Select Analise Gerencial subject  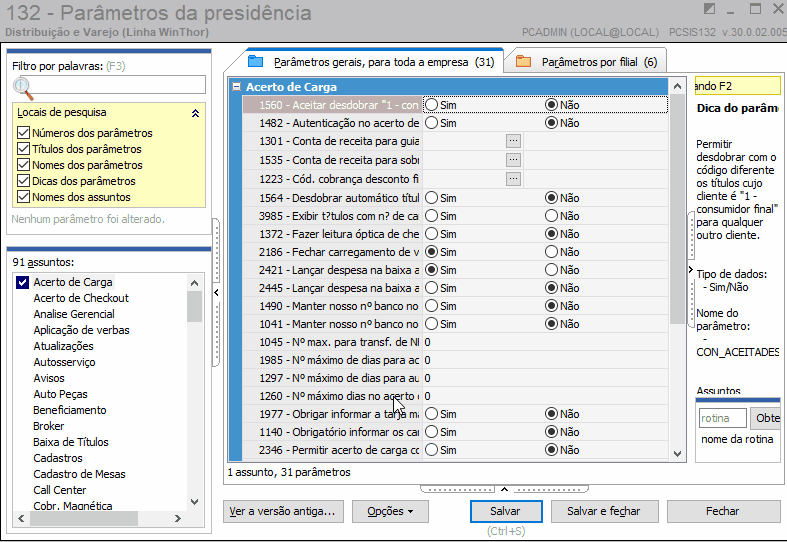coord(74,314)
